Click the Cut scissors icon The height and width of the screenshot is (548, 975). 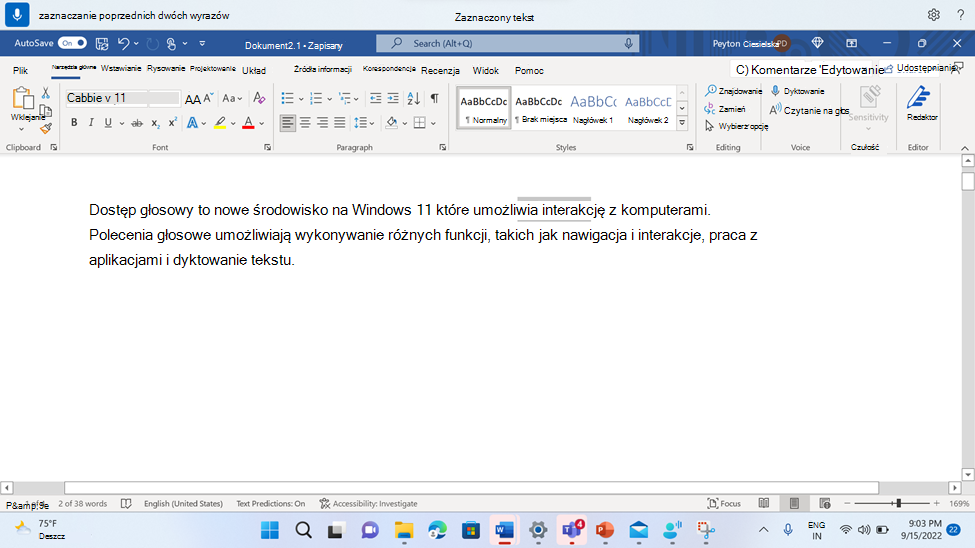(x=45, y=93)
